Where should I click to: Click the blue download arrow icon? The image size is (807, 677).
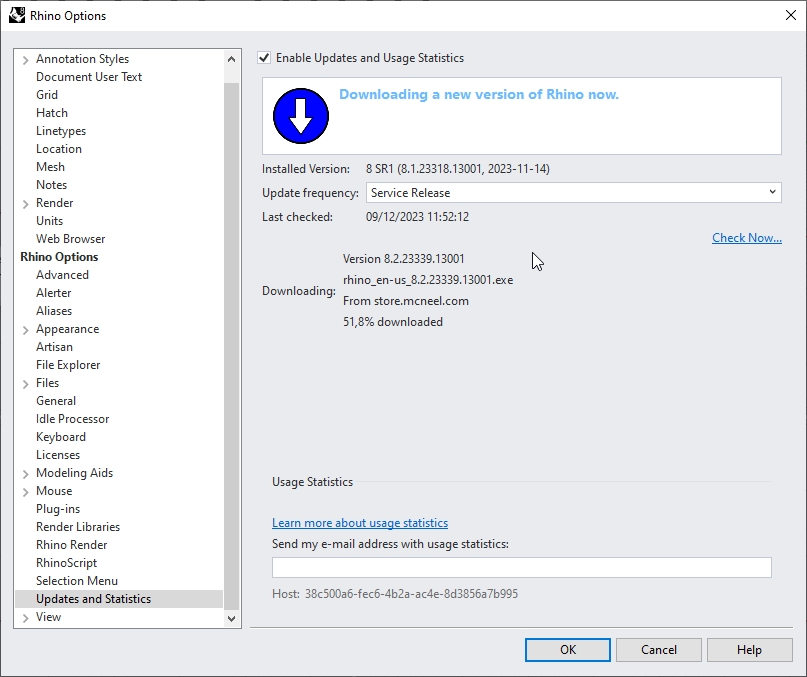(x=301, y=117)
